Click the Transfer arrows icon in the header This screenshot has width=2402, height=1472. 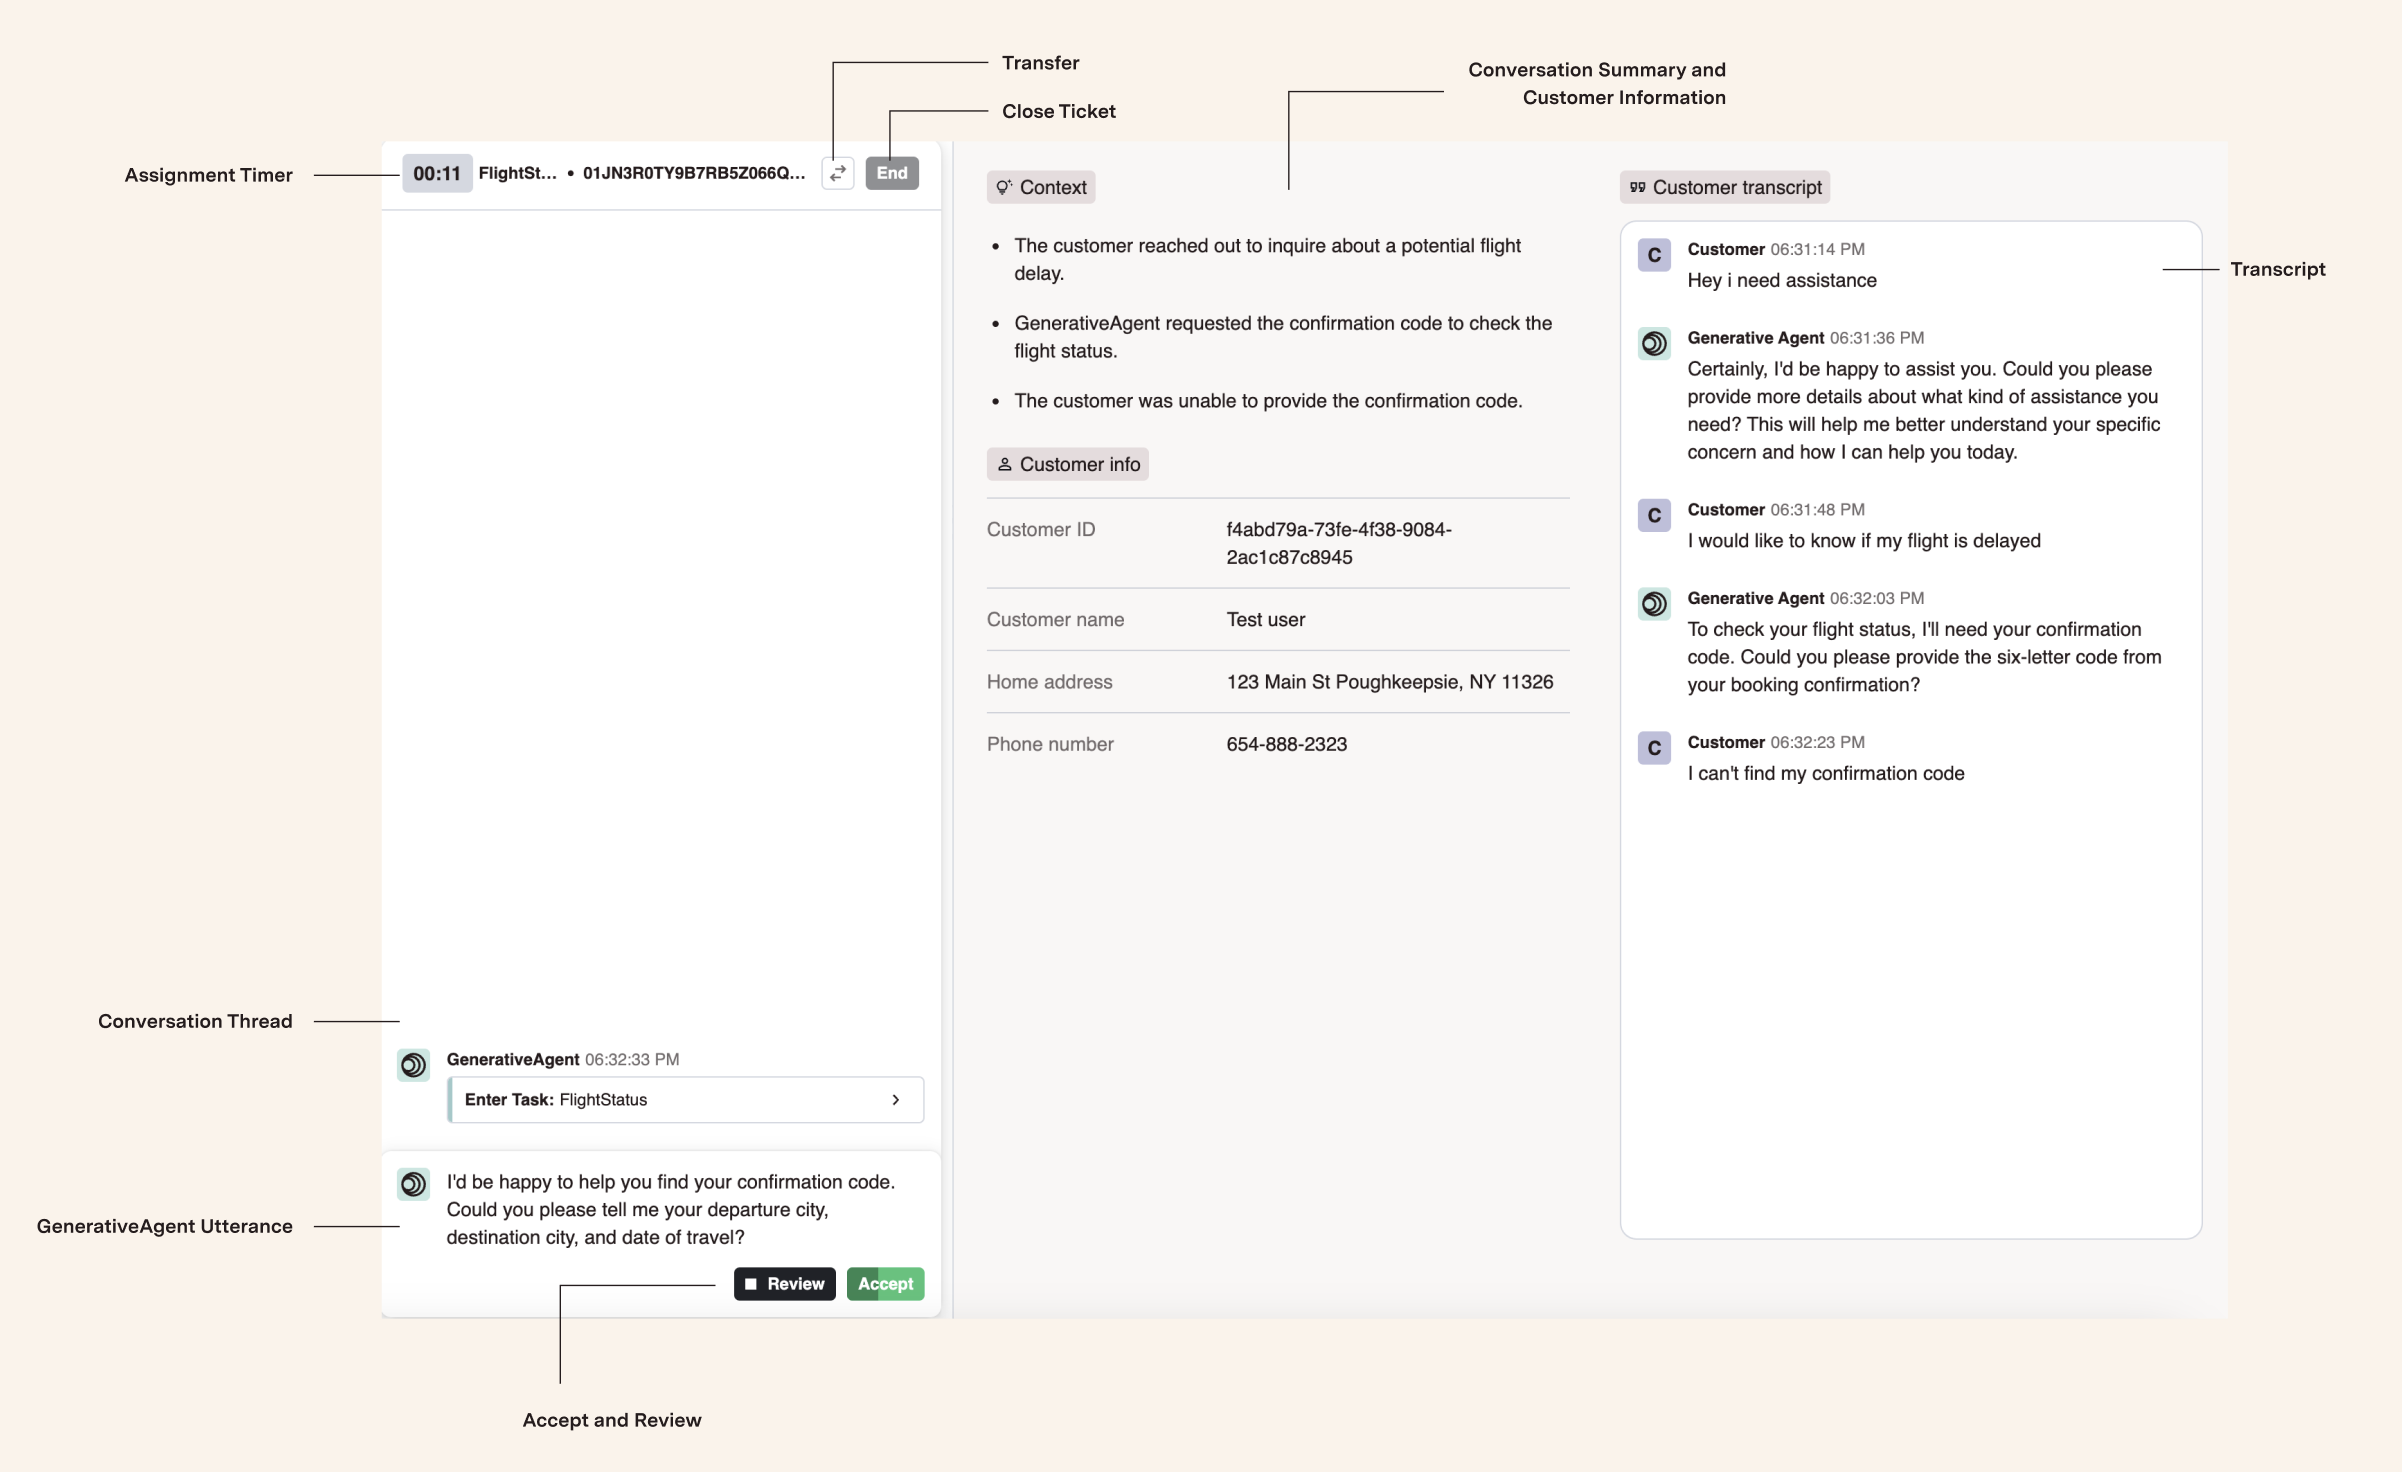(x=836, y=173)
